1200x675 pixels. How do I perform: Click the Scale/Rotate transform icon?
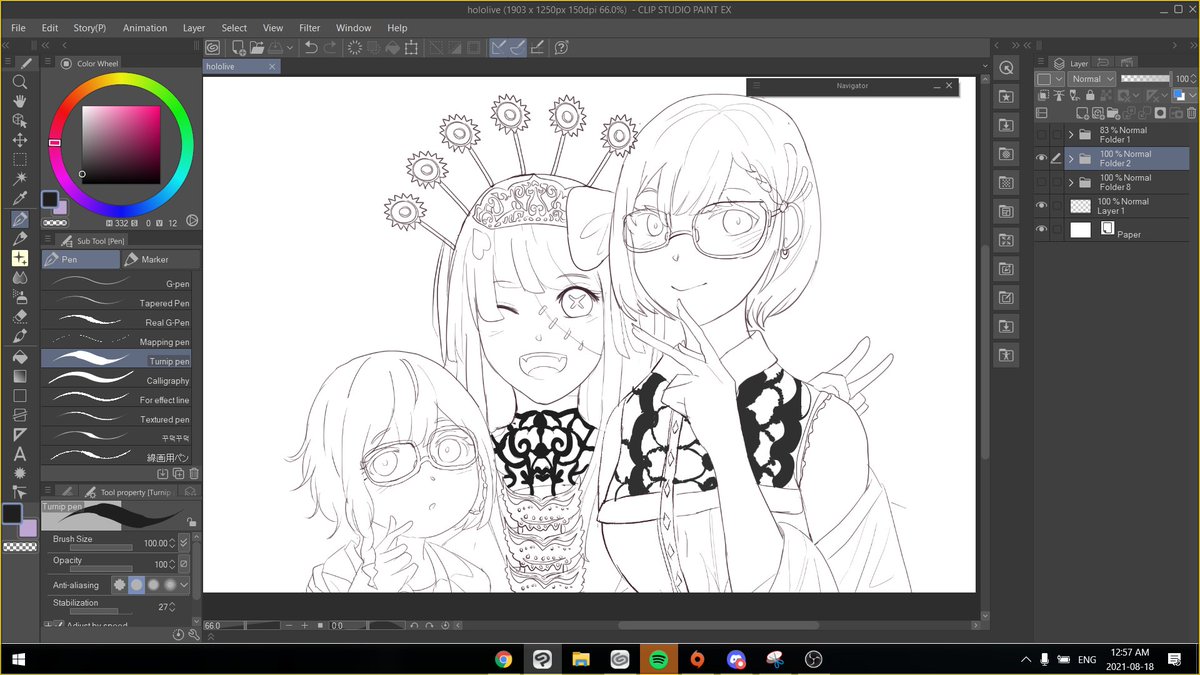[x=410, y=47]
